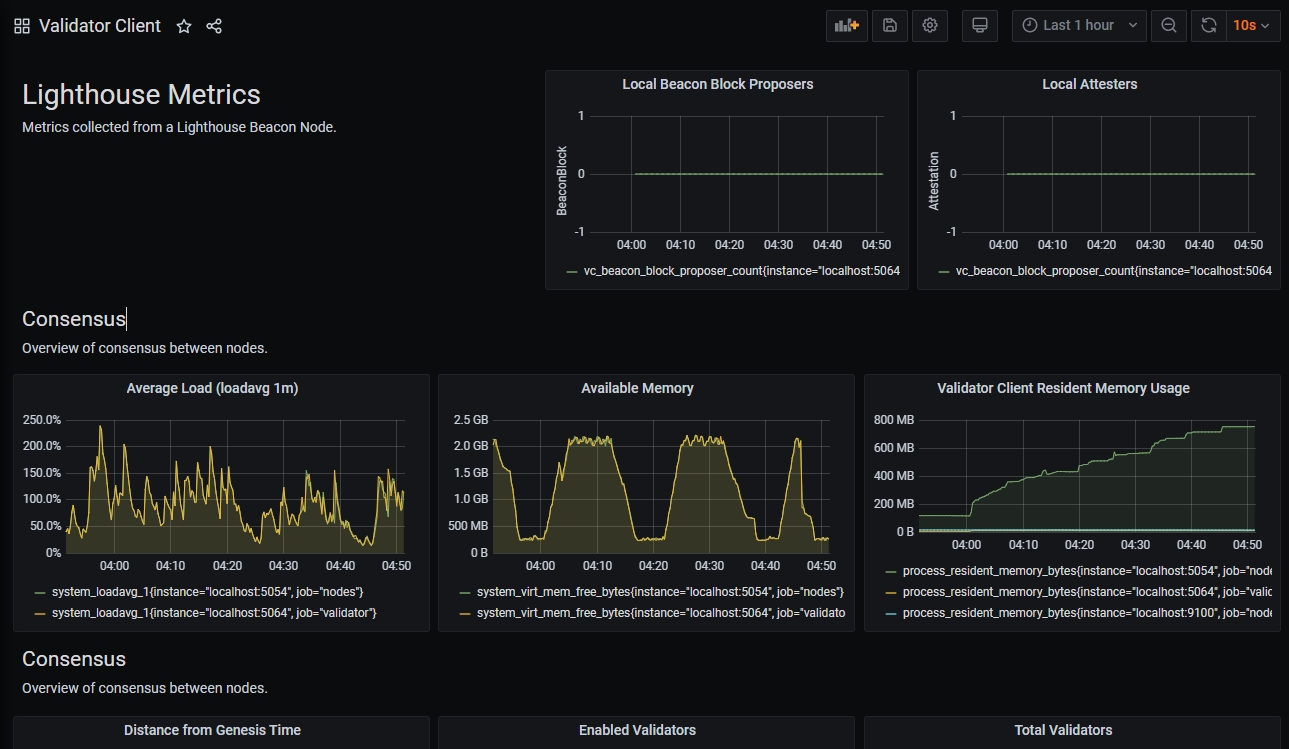The width and height of the screenshot is (1289, 749).
Task: Open the Local Beacon Block Proposers panel menu
Action: pos(717,84)
